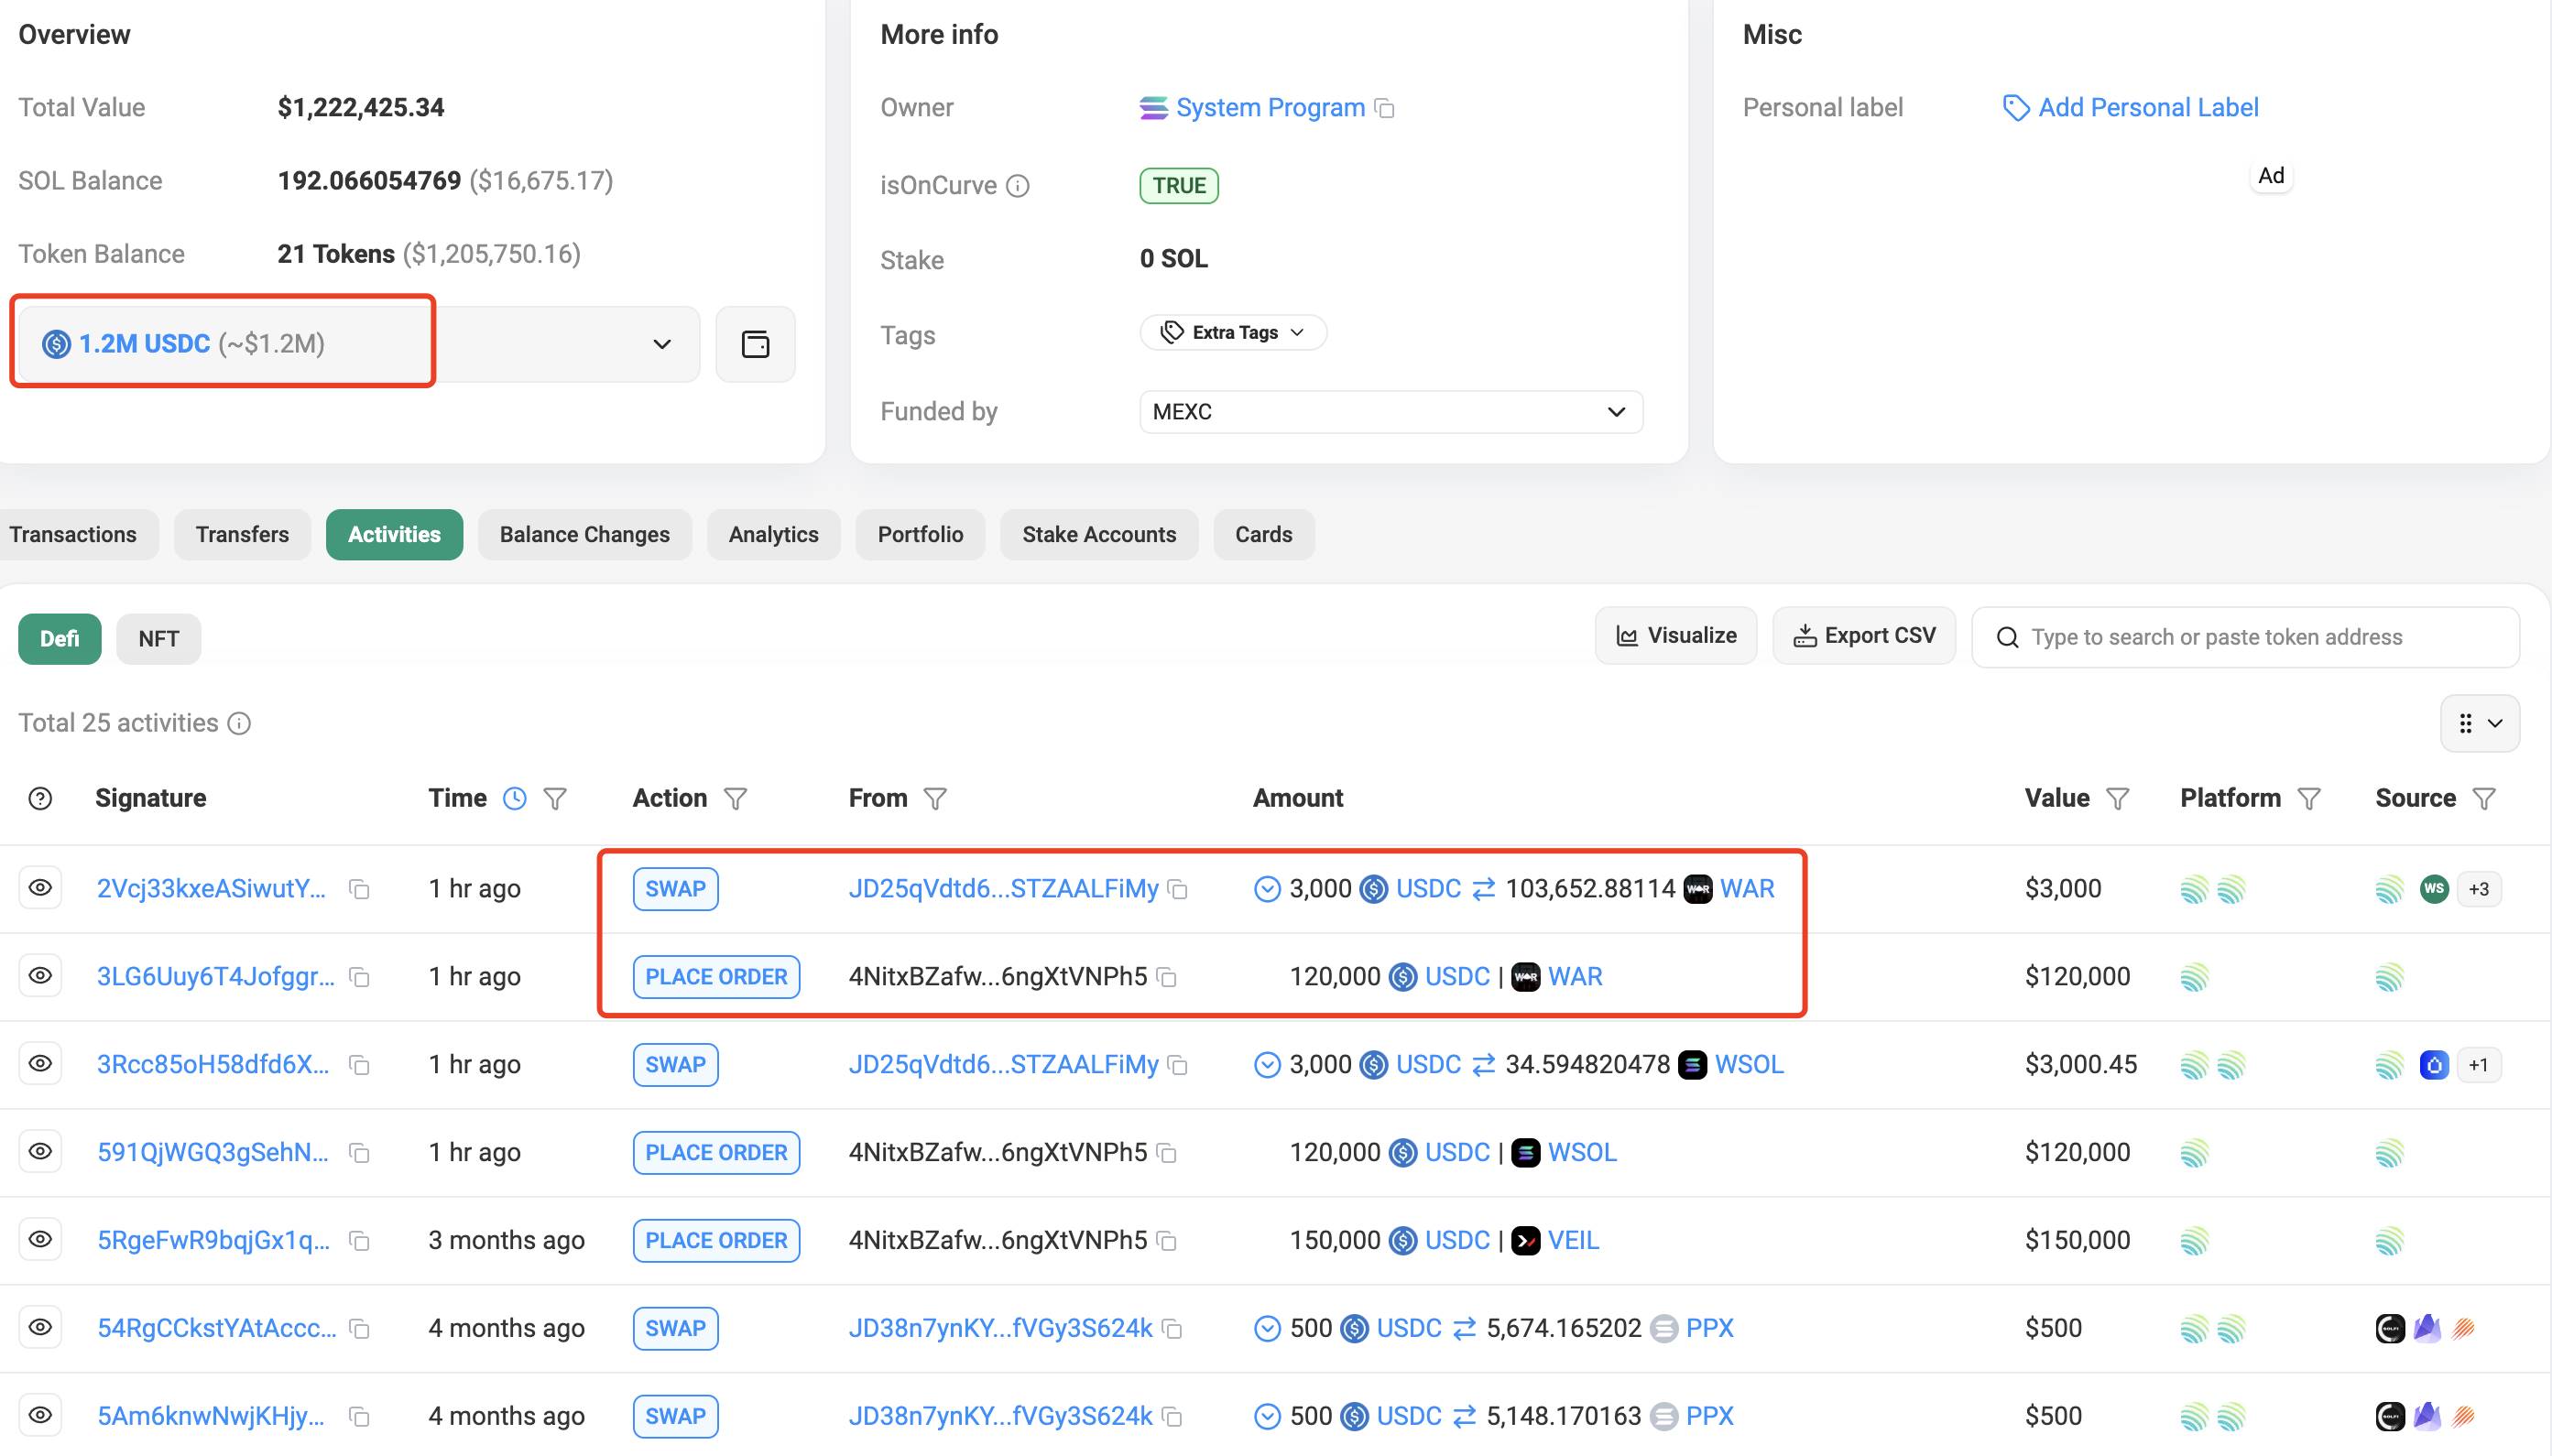Screen dimensions: 2552x1456
Task: Click the wallet icon beside token dropdown
Action: point(755,344)
